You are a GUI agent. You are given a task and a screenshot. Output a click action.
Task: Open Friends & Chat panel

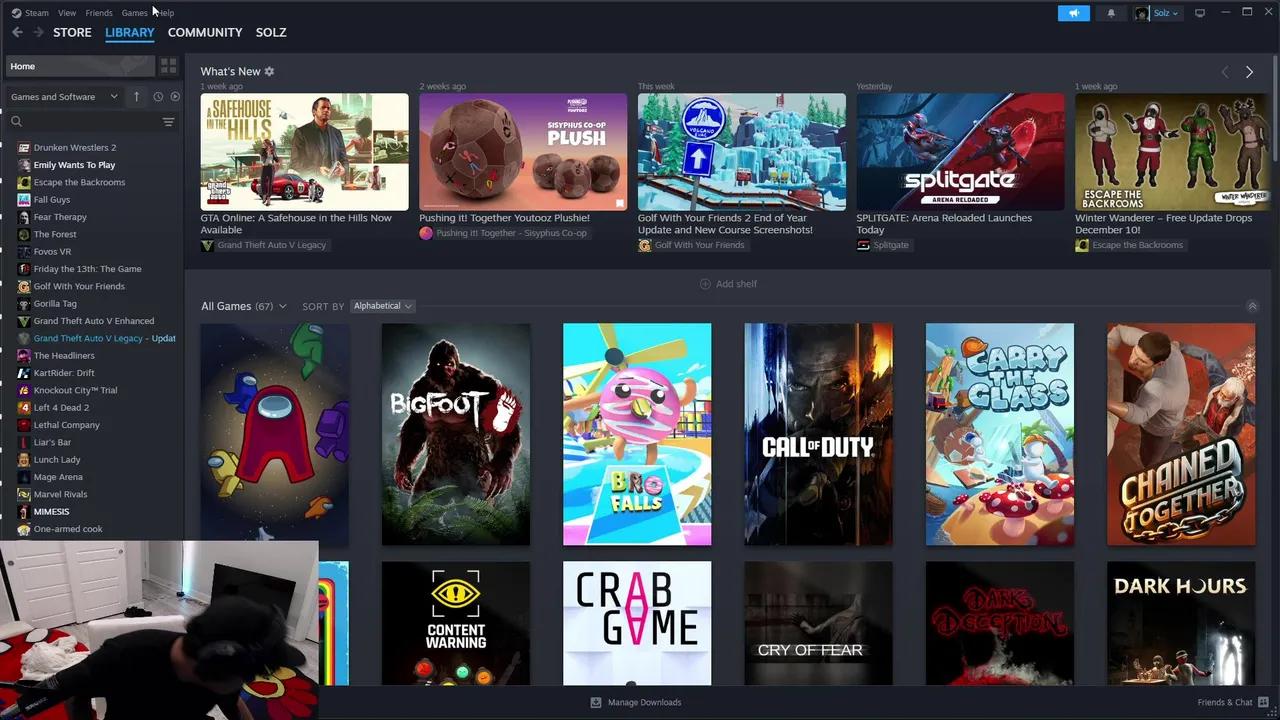pos(1233,702)
